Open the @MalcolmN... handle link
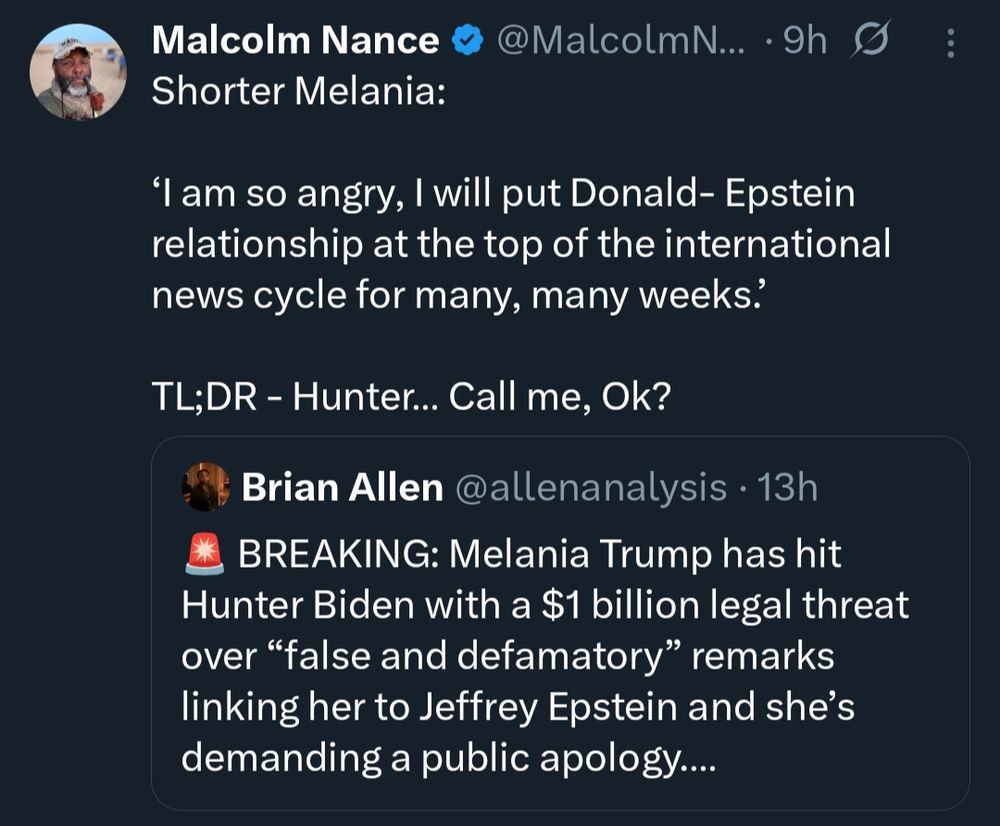The image size is (1000, 826). tap(621, 41)
